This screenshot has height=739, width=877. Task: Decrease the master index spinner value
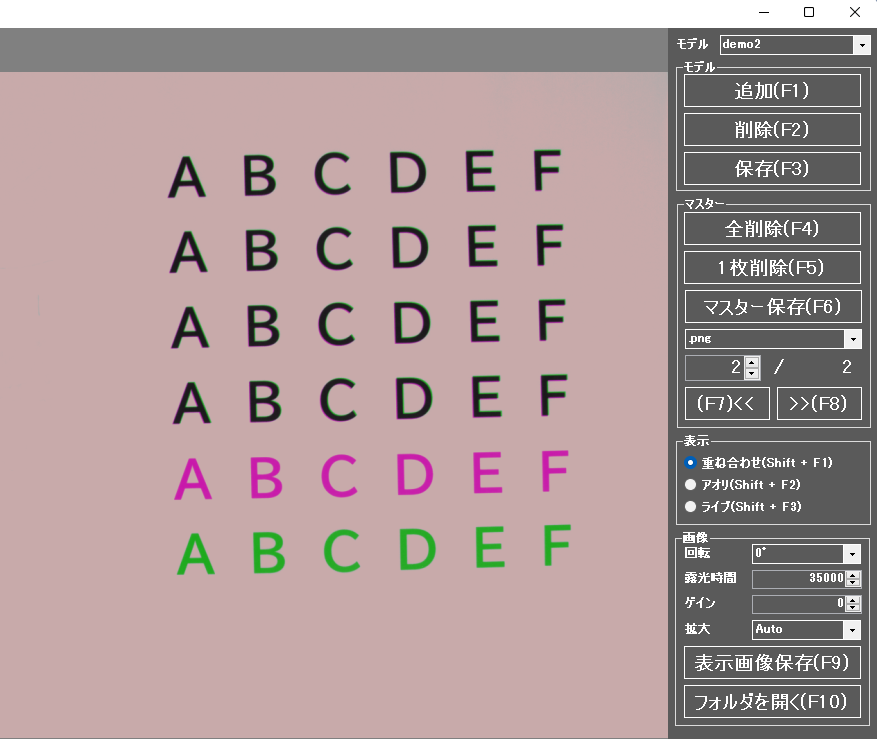click(x=752, y=373)
